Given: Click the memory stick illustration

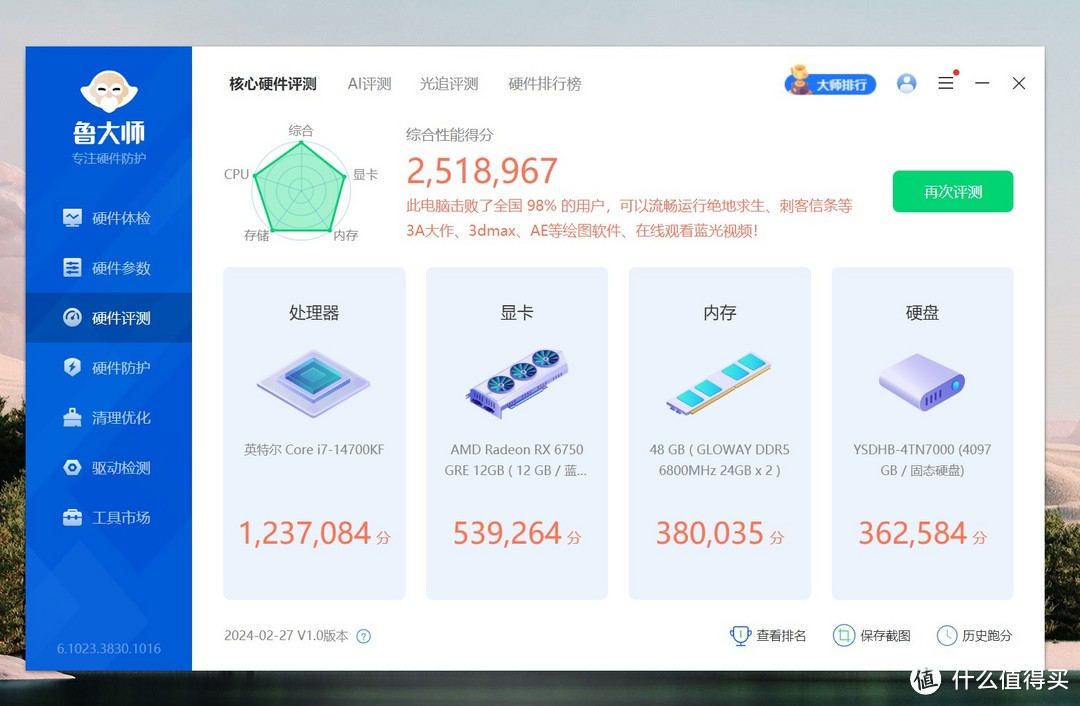Looking at the screenshot, I should [x=718, y=384].
